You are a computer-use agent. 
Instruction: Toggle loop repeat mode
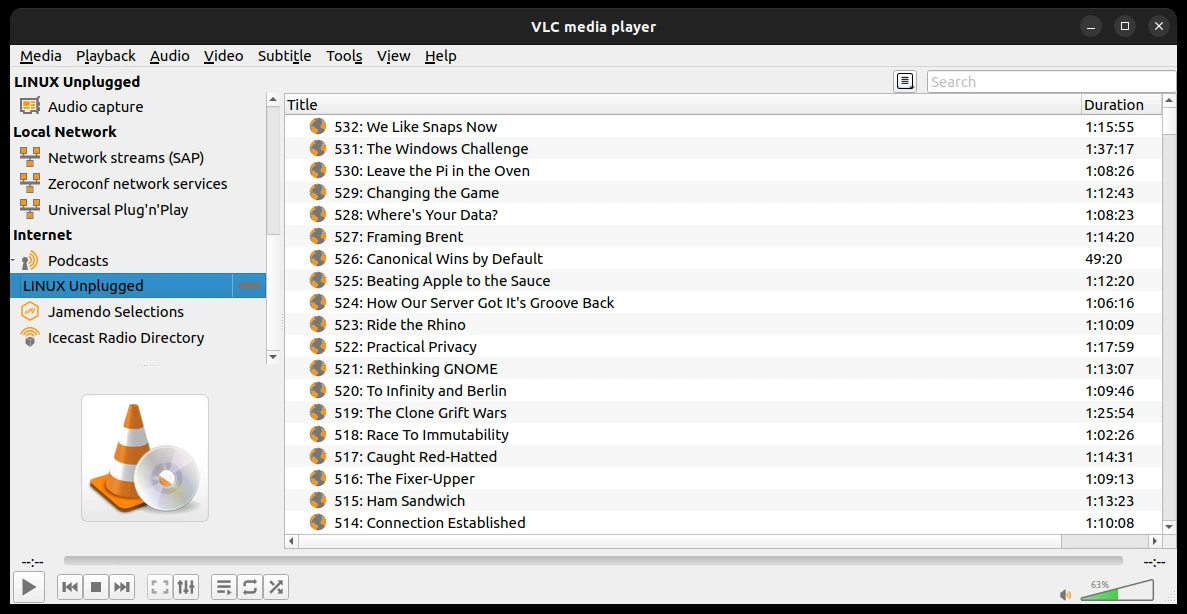(250, 587)
